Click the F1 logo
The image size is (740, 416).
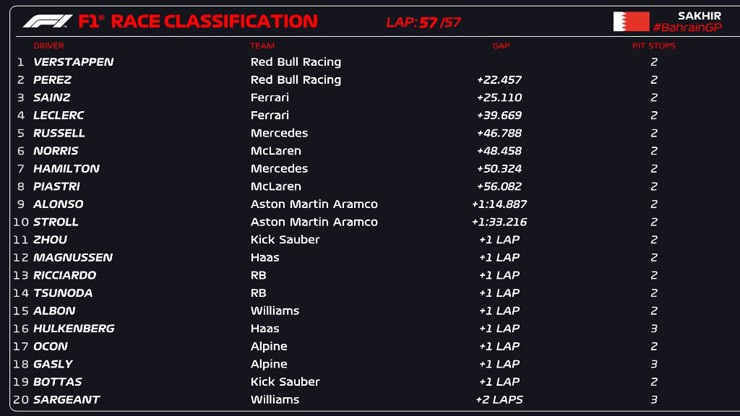click(47, 21)
